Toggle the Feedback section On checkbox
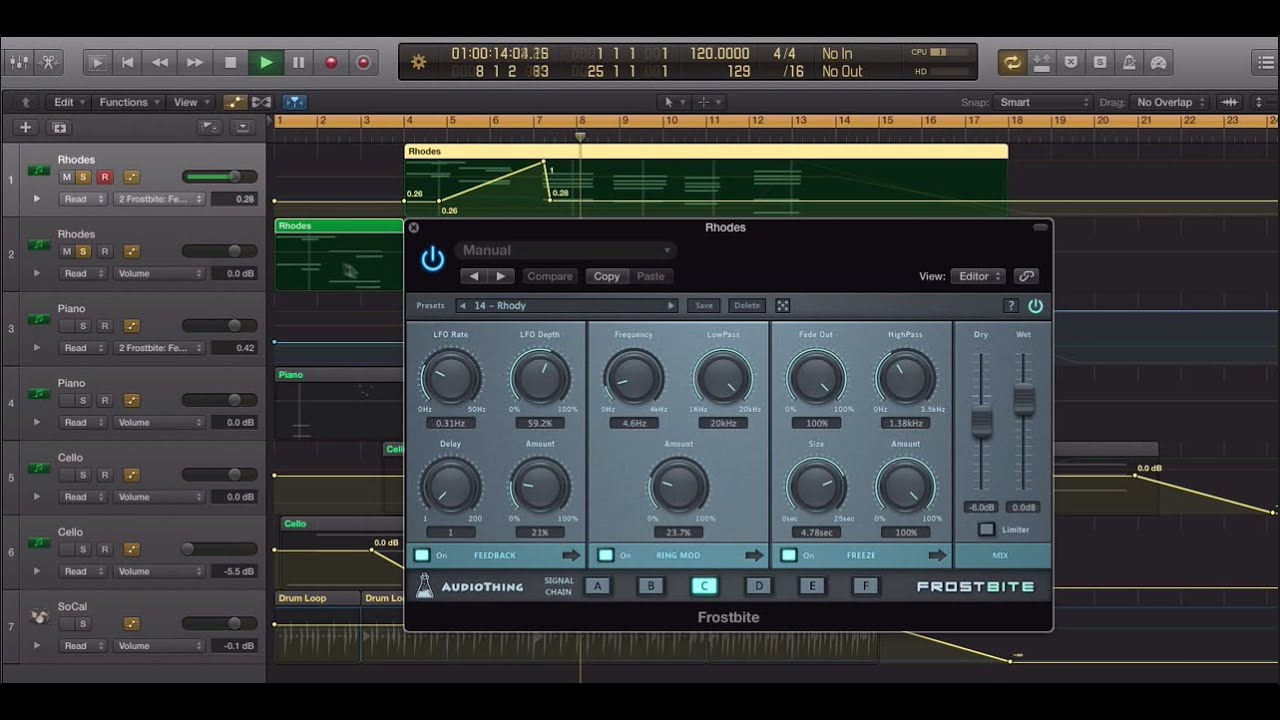 422,555
